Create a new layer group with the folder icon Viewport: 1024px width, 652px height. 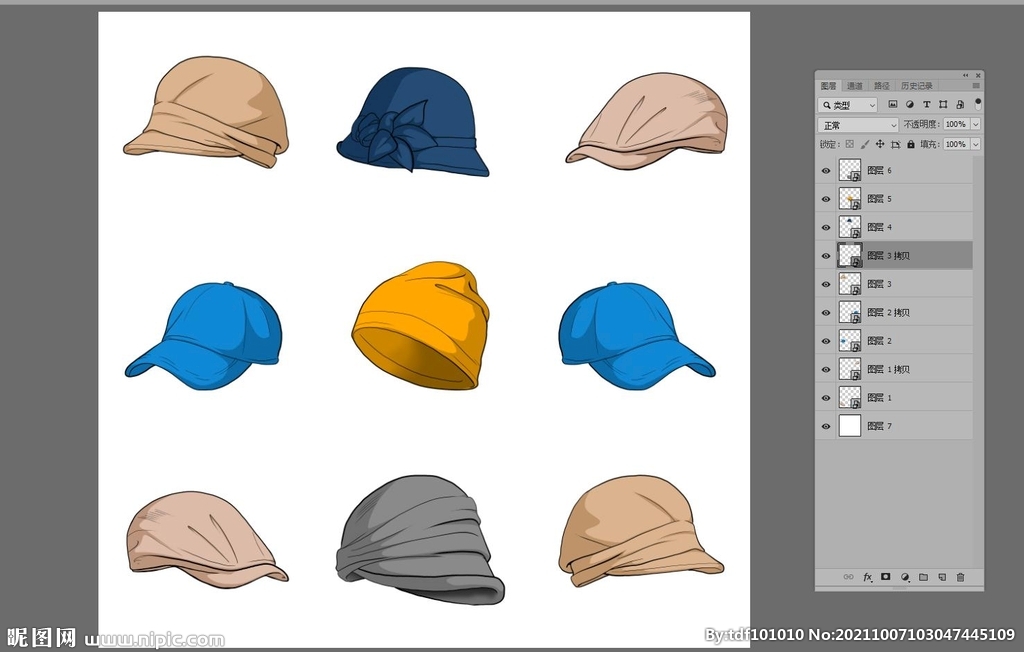[923, 577]
